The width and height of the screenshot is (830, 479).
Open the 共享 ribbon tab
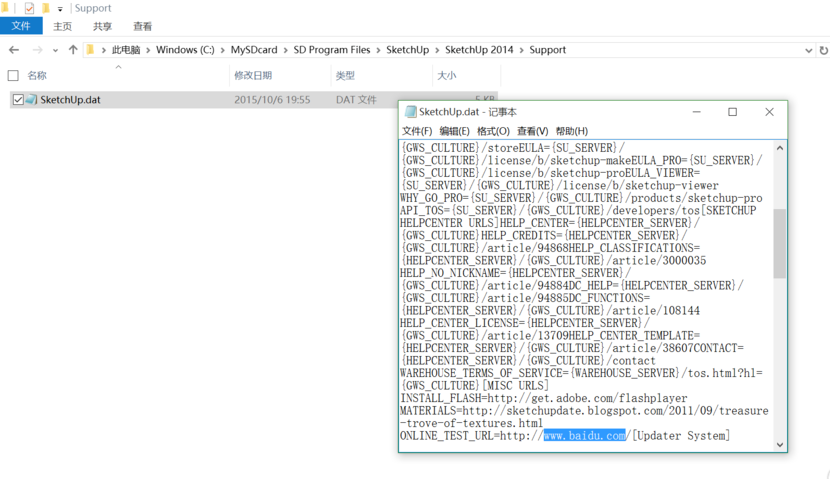pos(102,26)
